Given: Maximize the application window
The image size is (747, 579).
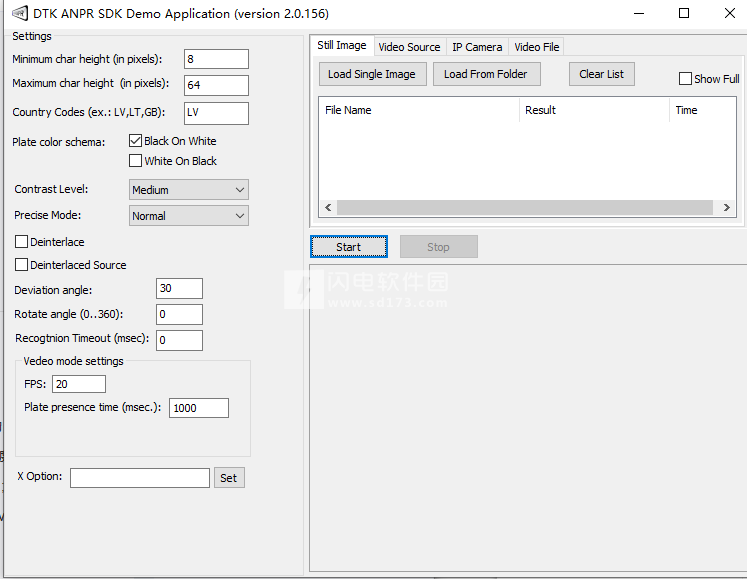Looking at the screenshot, I should click(x=684, y=13).
